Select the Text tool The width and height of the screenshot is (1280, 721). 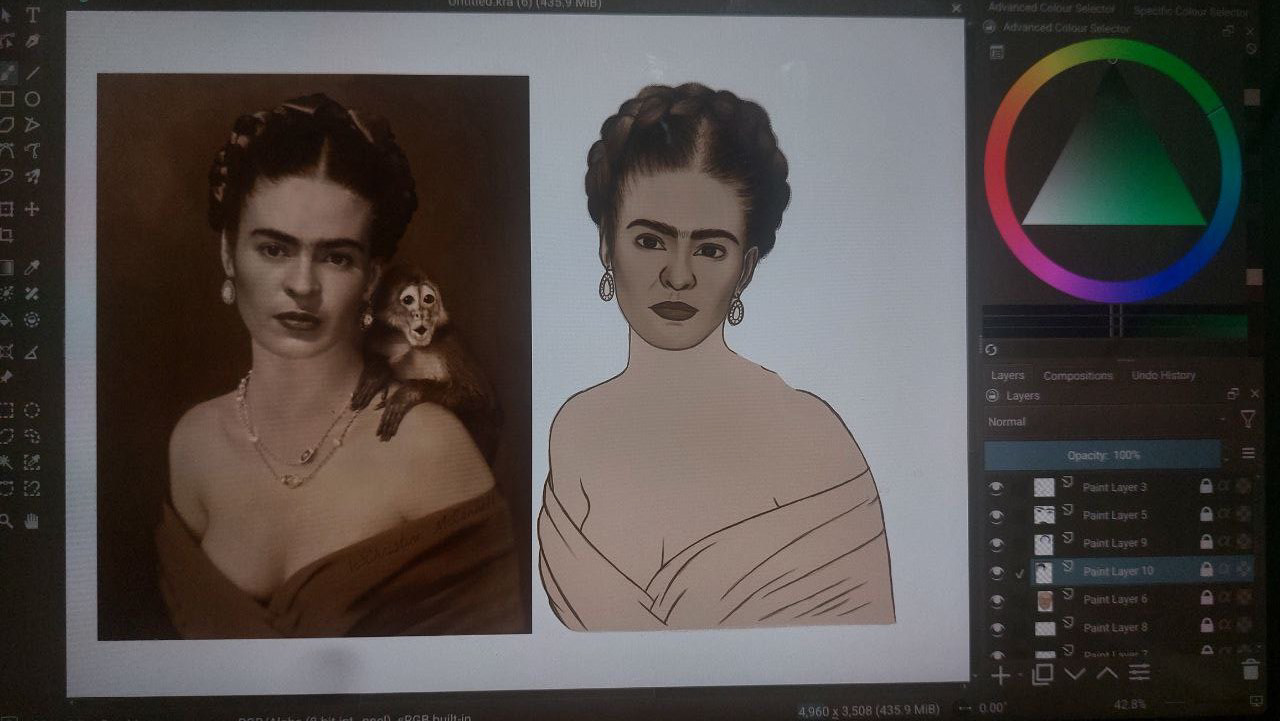tap(33, 14)
